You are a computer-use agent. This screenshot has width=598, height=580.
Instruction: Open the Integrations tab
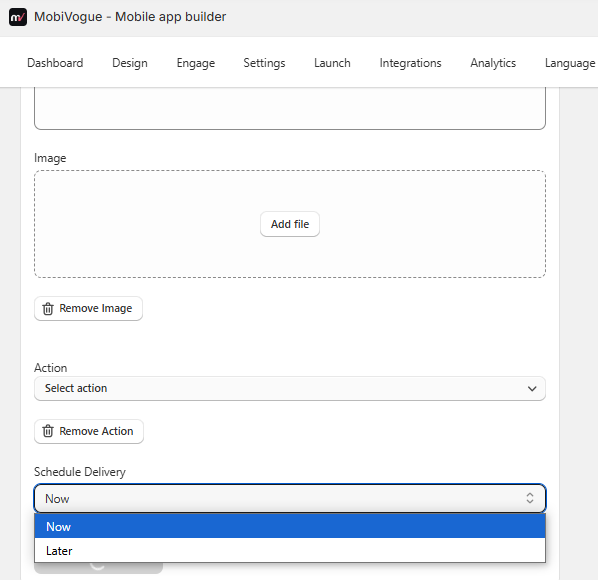410,63
